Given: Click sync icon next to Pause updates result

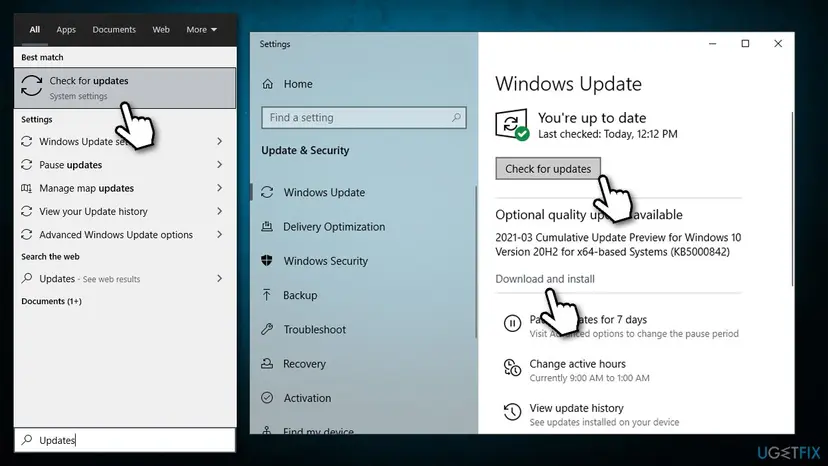Looking at the screenshot, I should 26,165.
